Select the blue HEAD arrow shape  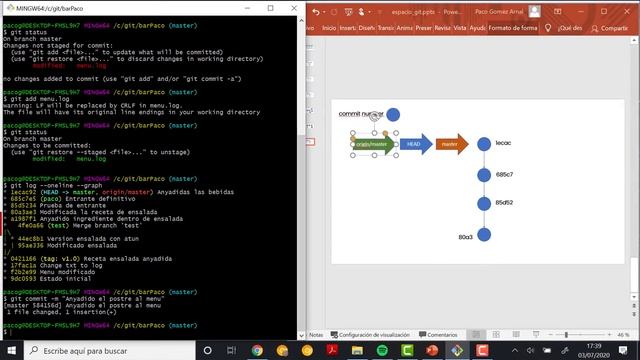(416, 144)
